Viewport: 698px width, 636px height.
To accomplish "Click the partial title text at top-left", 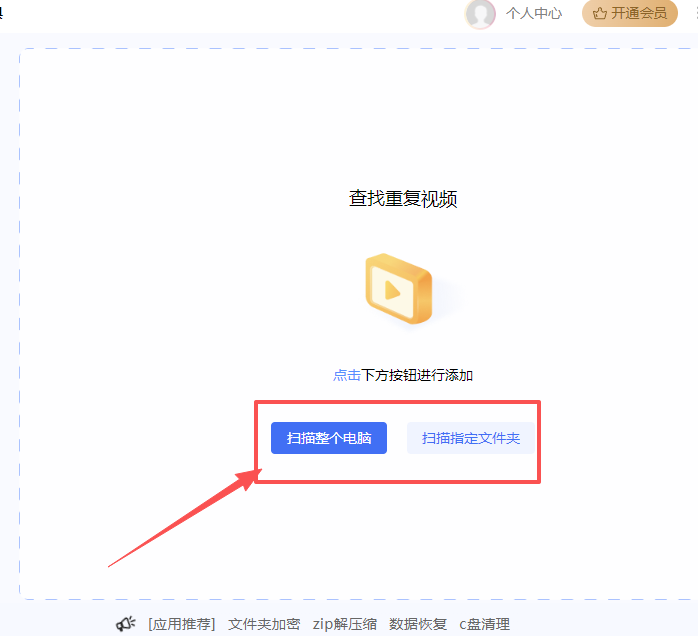I will pos(2,12).
